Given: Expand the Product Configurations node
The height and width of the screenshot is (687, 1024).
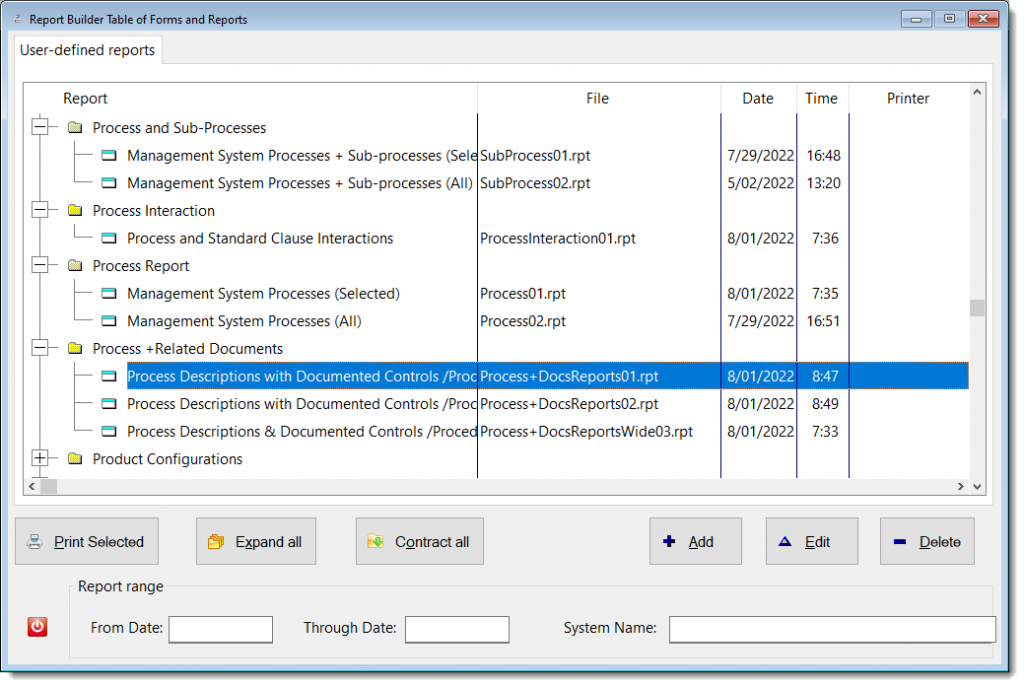Looking at the screenshot, I should [40, 459].
